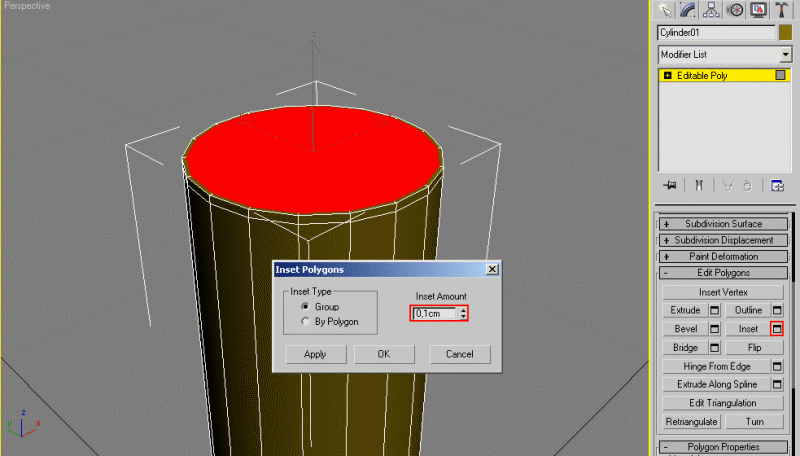Click the Extrude button
Screen dimensions: 800x456
685,310
